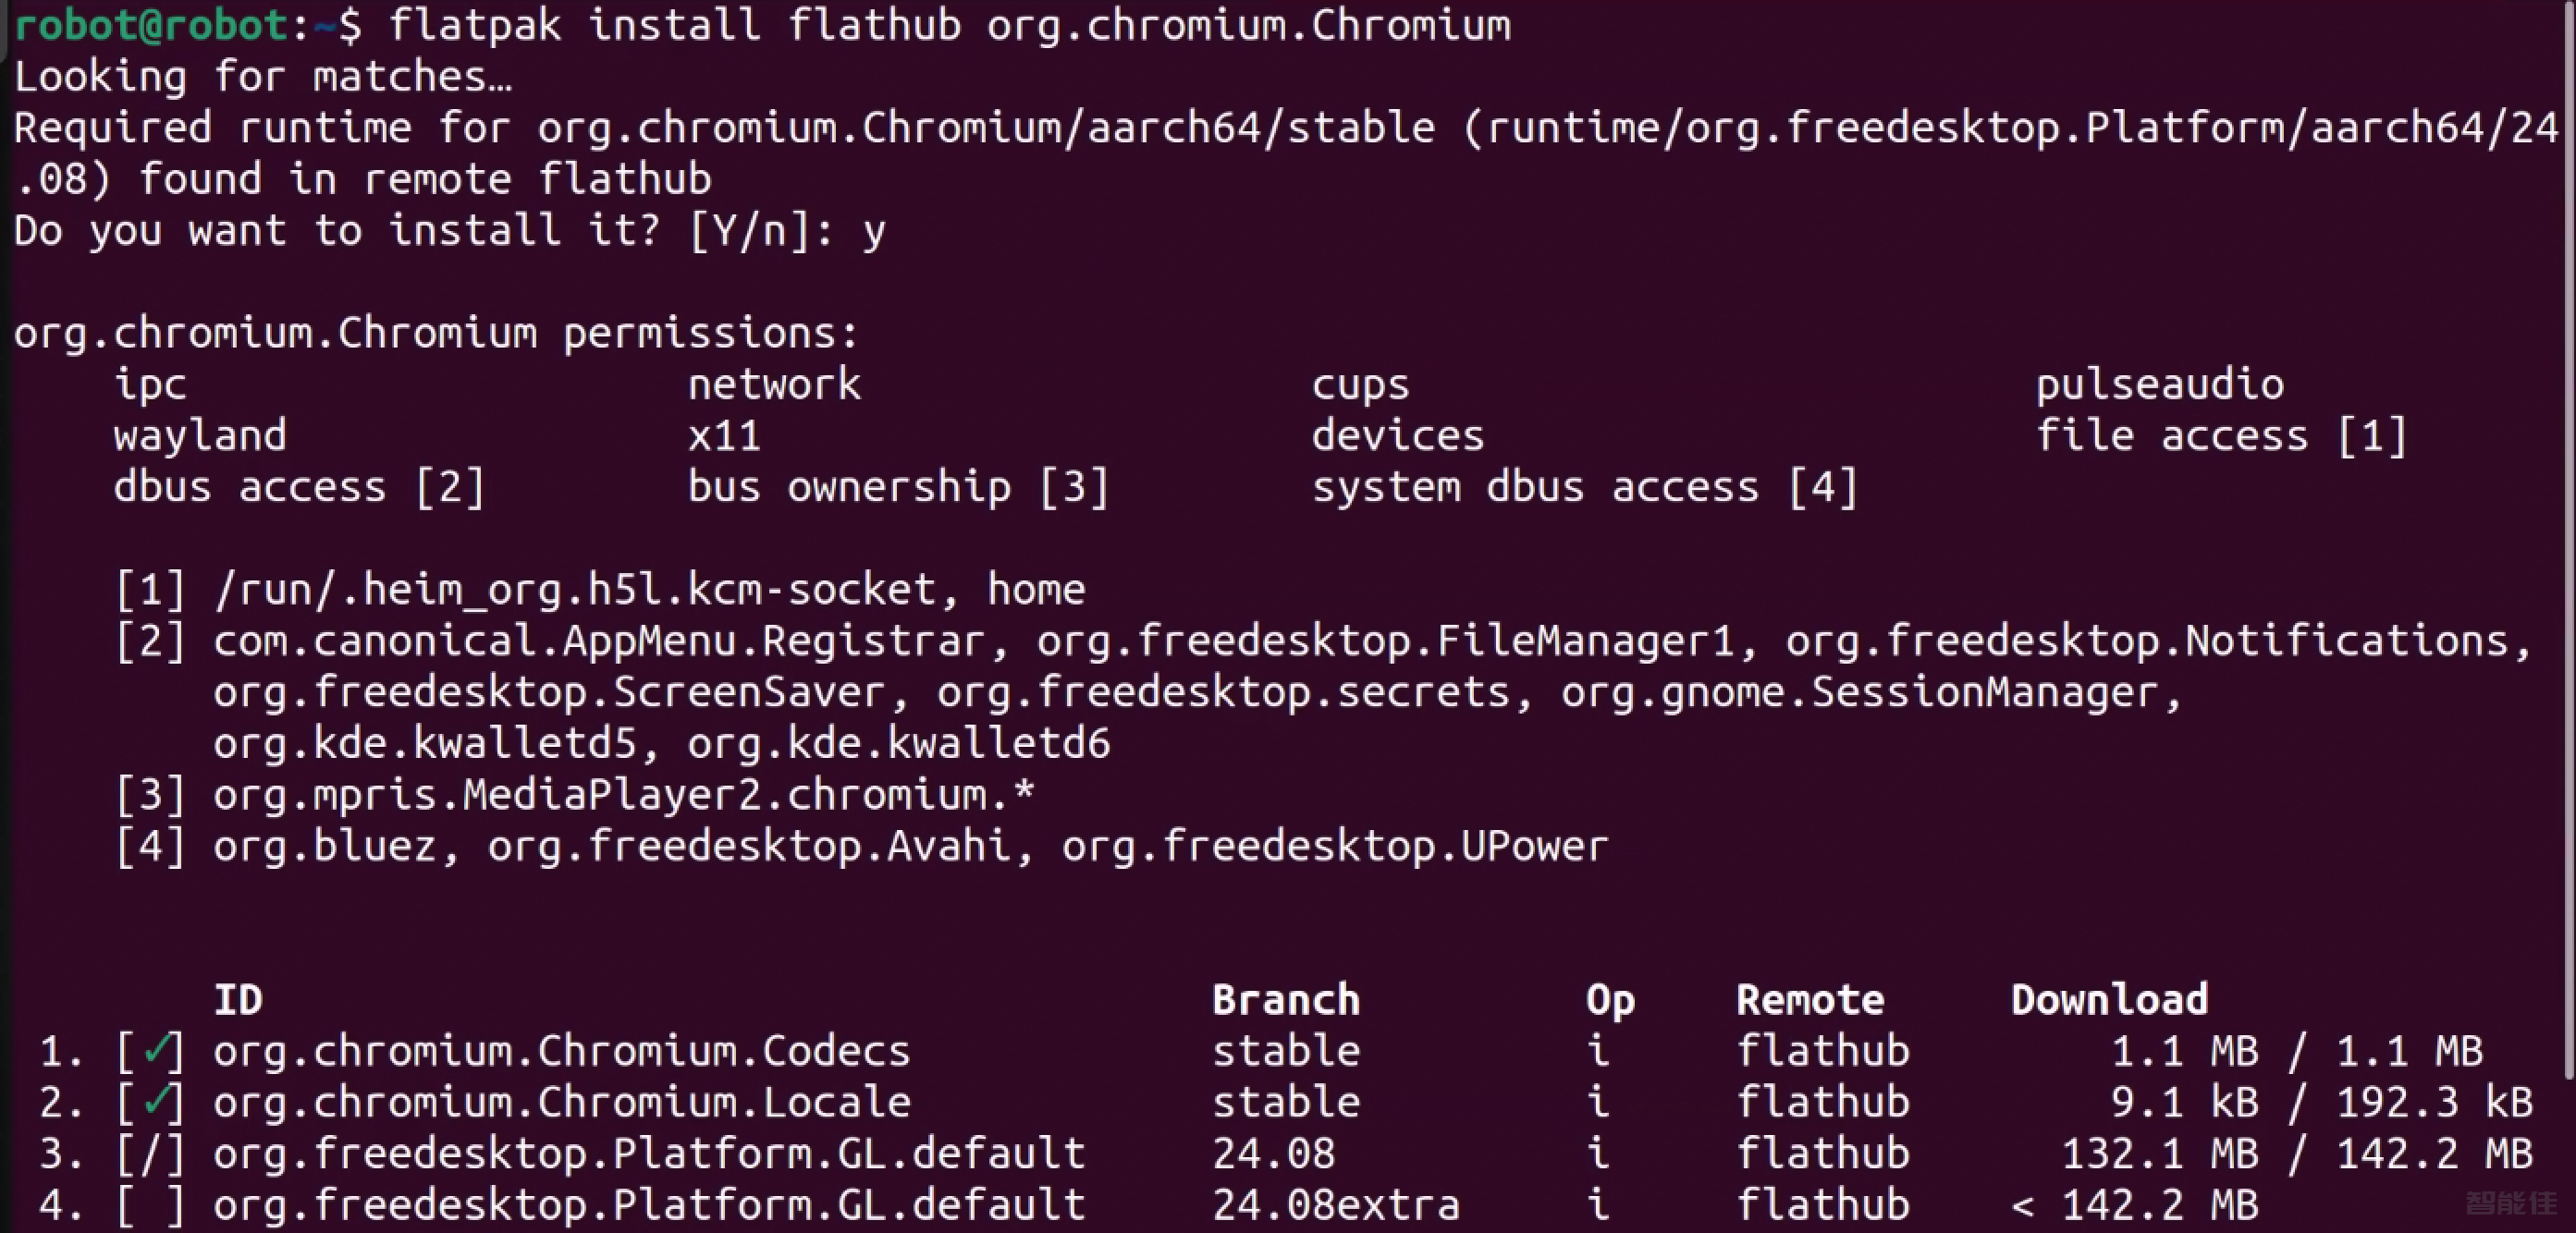Click the dbus access [2] permission entry

click(299, 487)
